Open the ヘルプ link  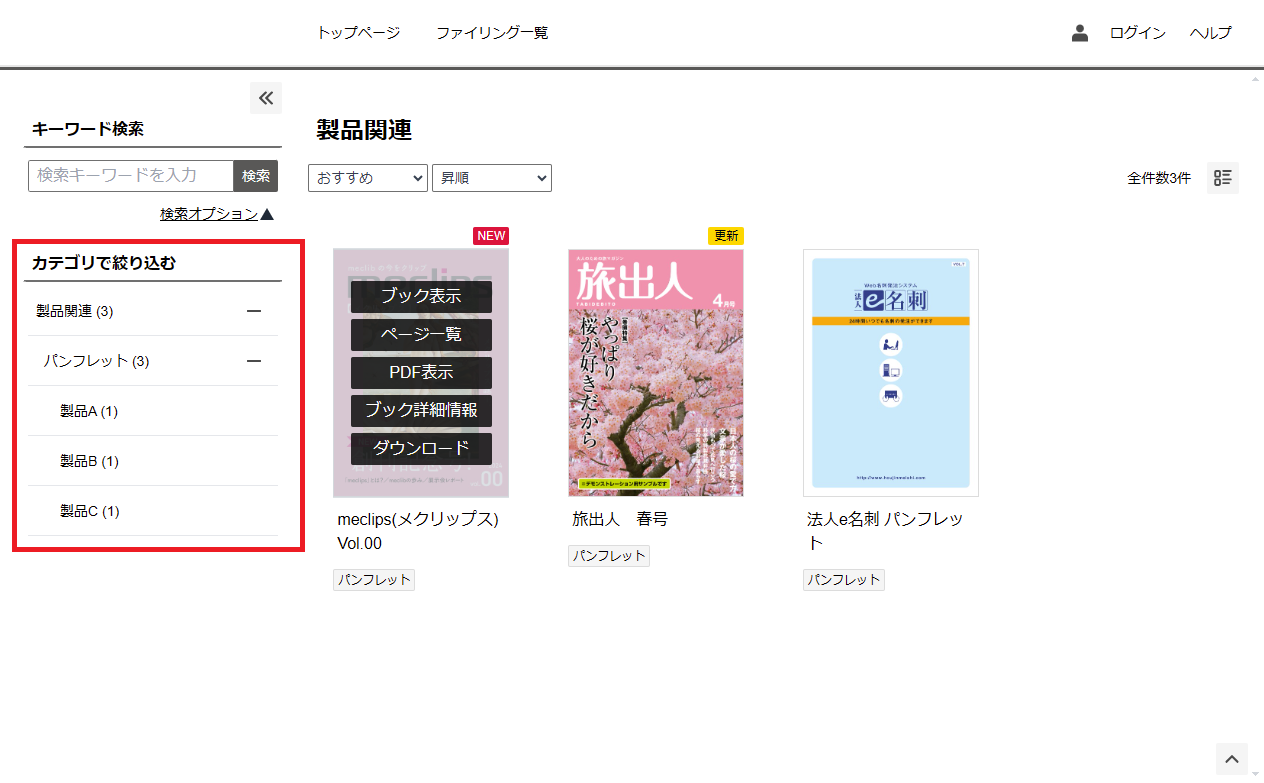pyautogui.click(x=1210, y=33)
